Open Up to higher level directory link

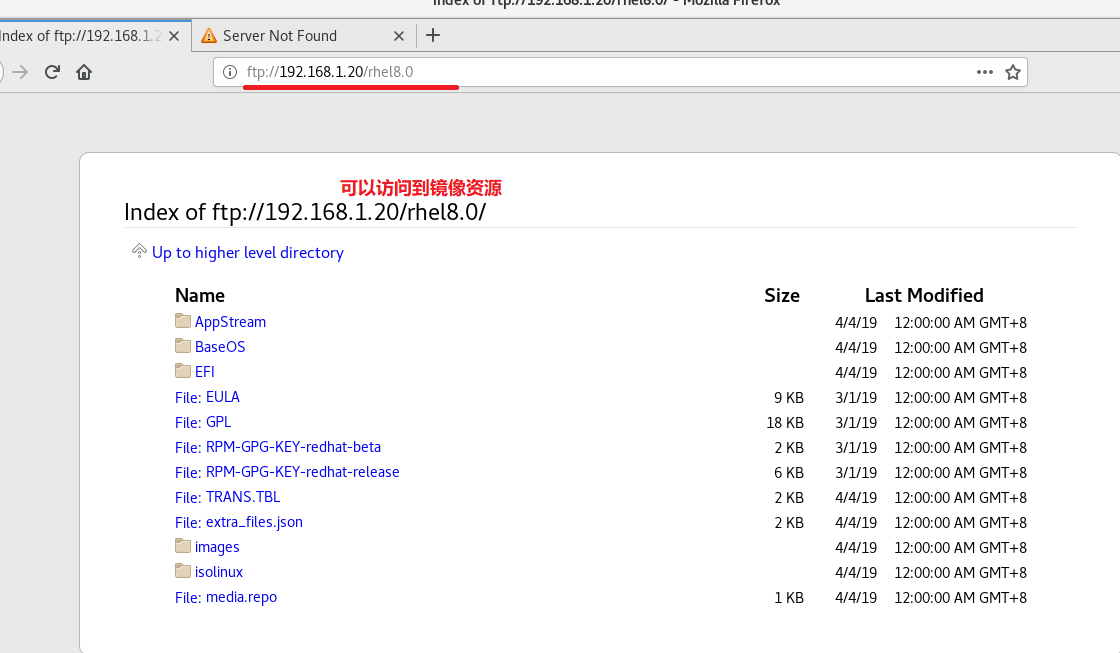[248, 253]
